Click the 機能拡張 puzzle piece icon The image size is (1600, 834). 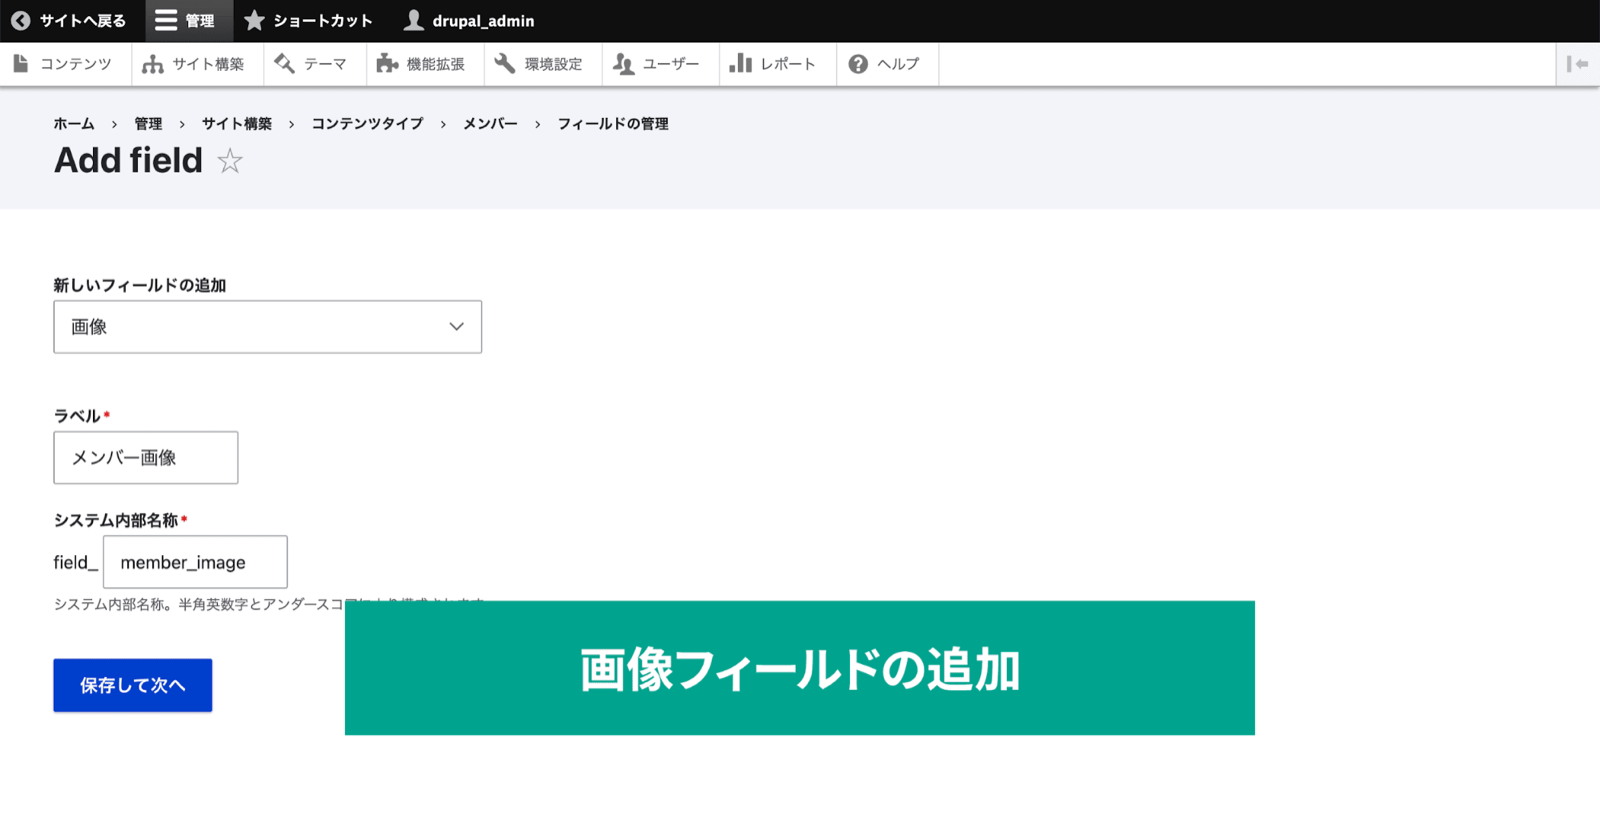pos(387,64)
